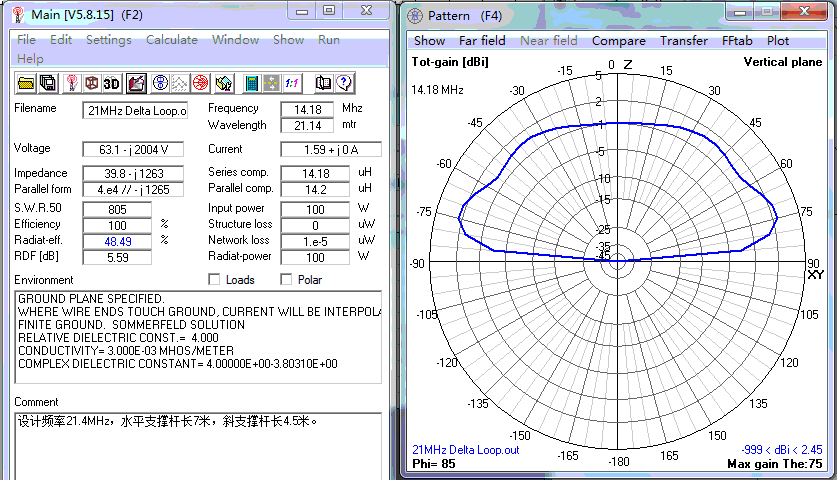Open the Transfer menu
This screenshot has height=480, width=837.
click(x=684, y=41)
